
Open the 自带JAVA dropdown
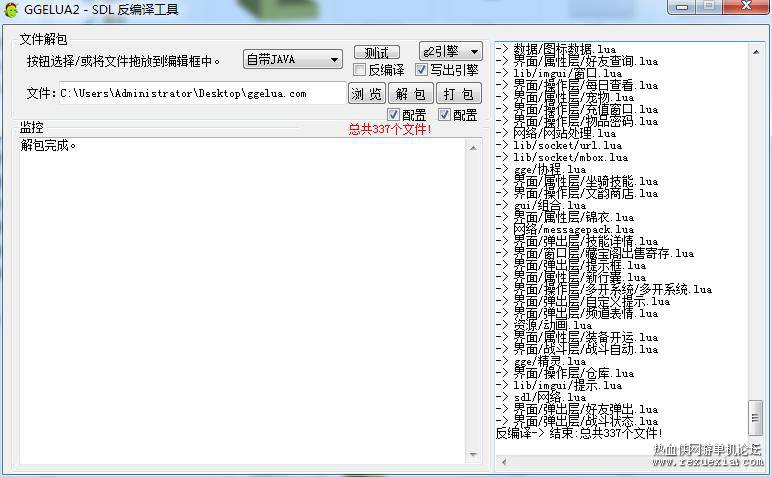pos(293,60)
